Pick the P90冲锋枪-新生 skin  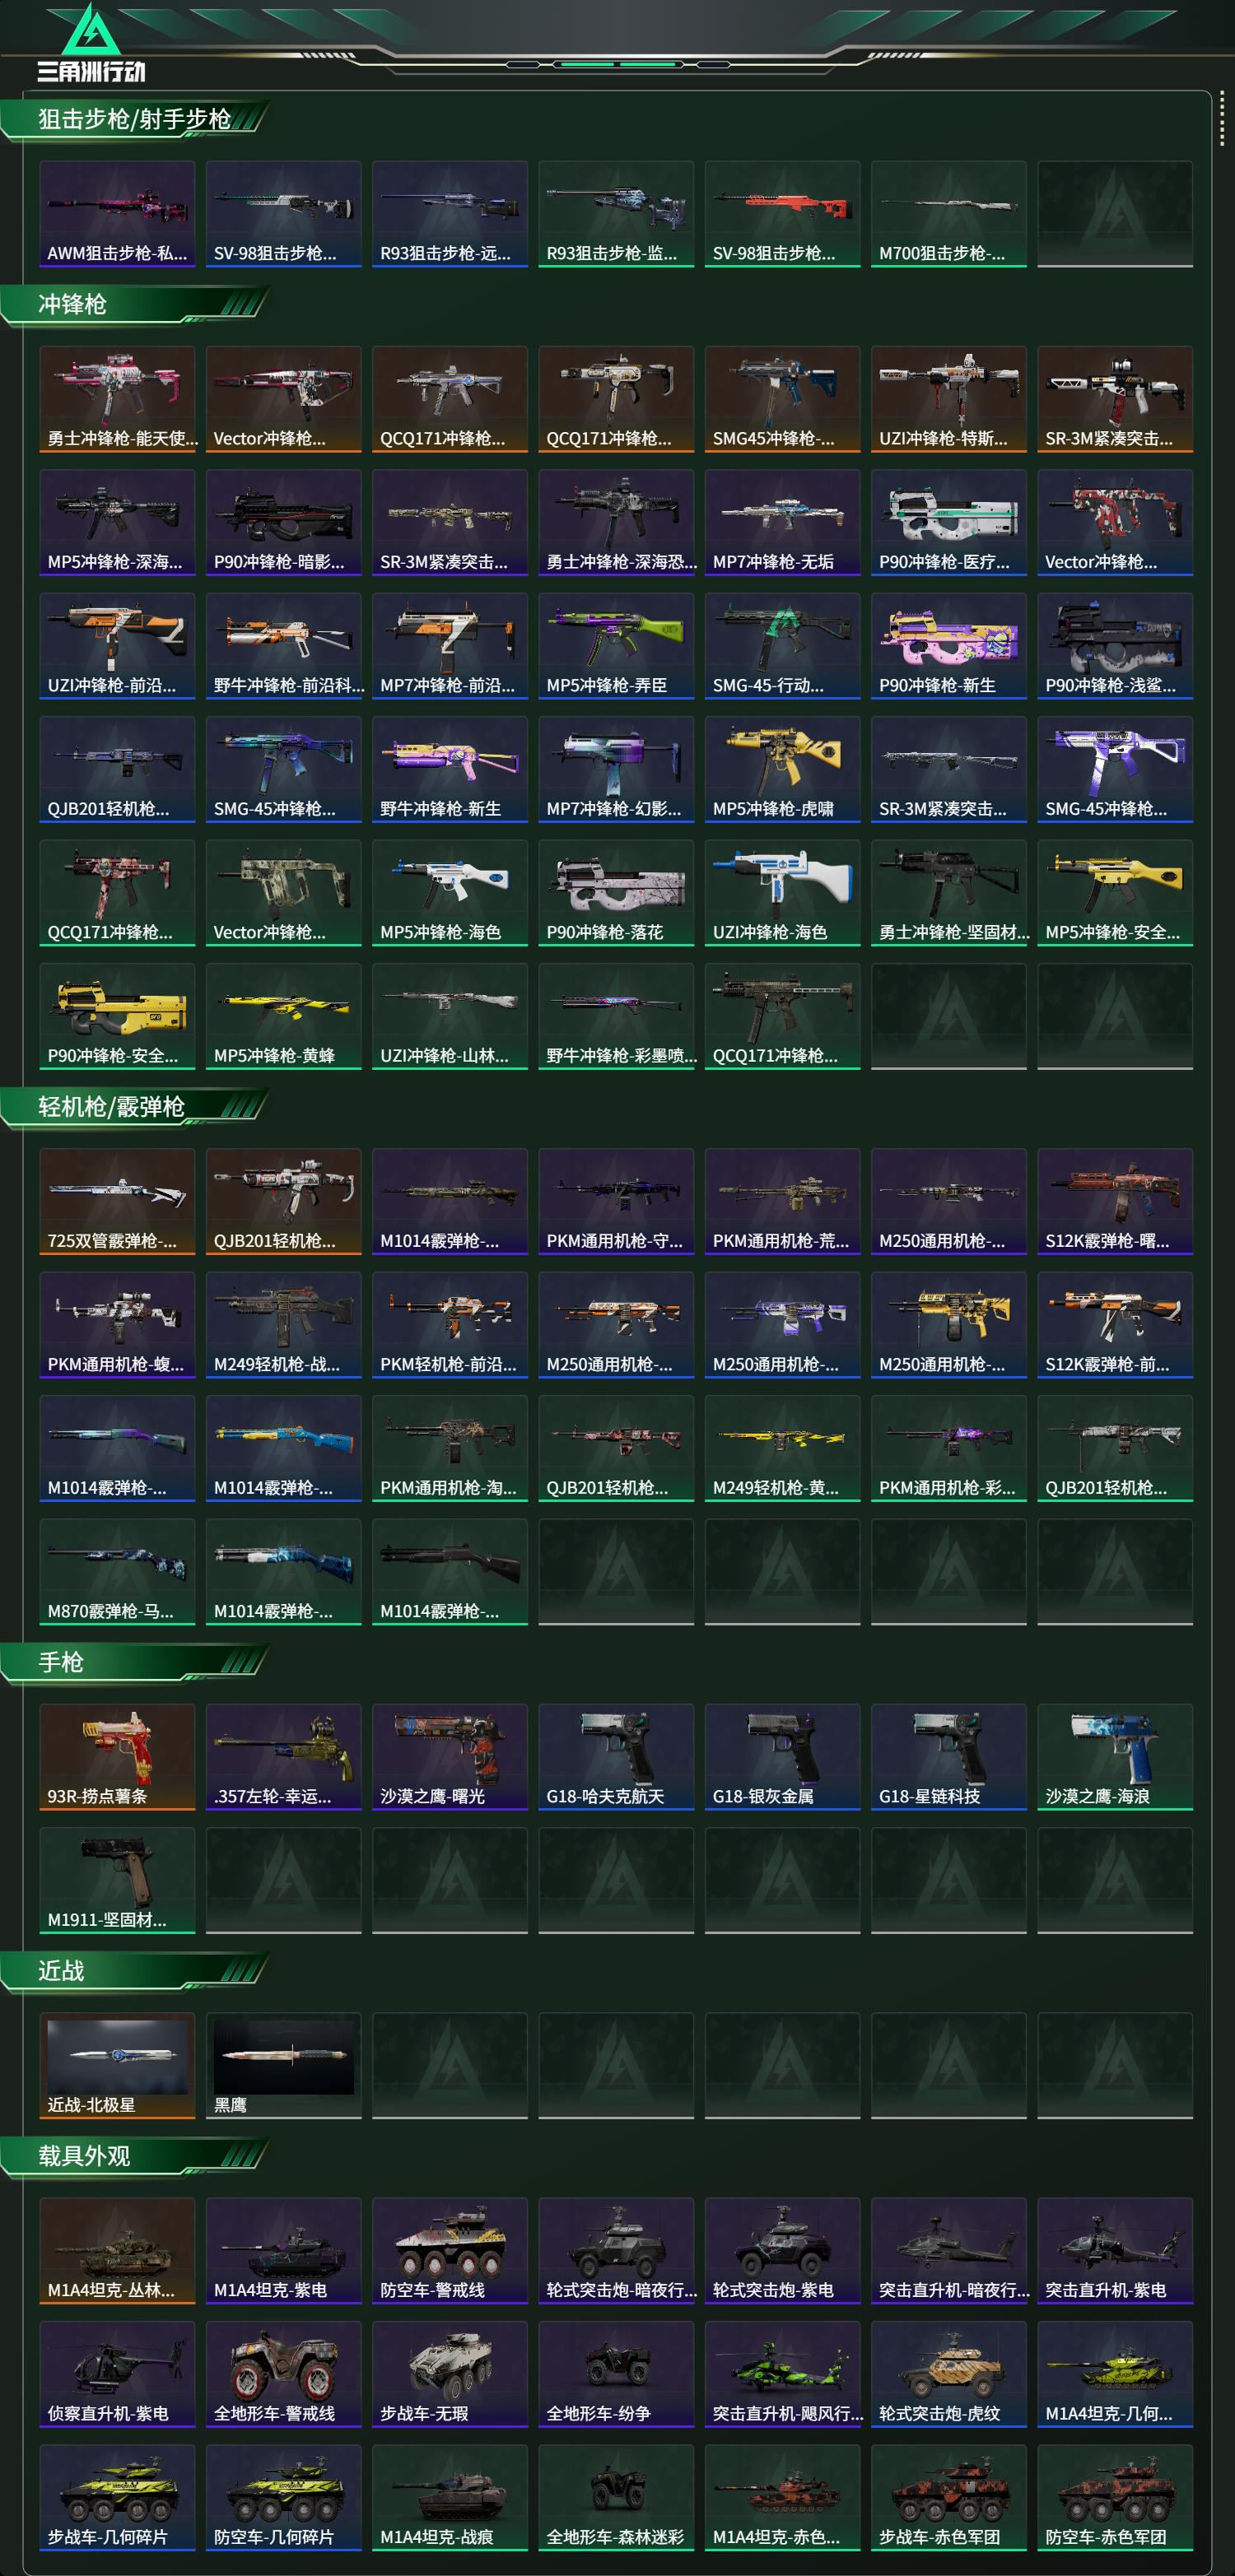click(x=948, y=646)
